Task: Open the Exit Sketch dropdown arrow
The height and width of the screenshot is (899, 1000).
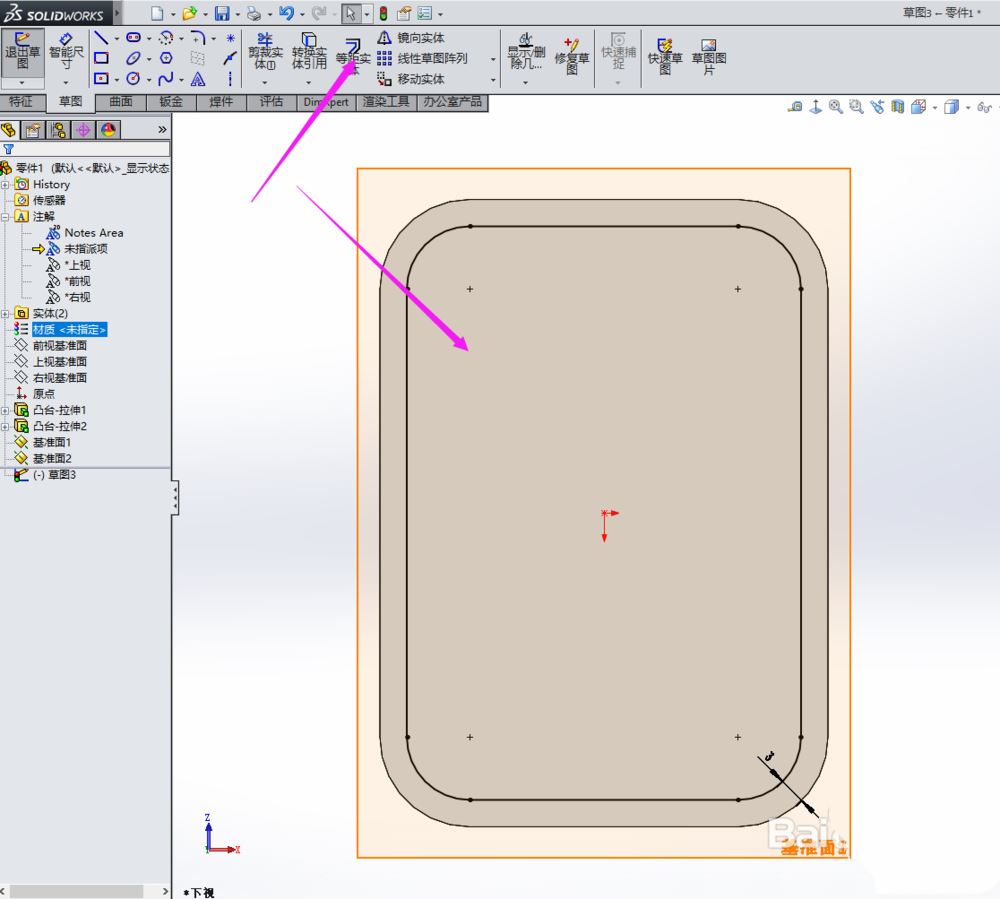Action: 22,83
